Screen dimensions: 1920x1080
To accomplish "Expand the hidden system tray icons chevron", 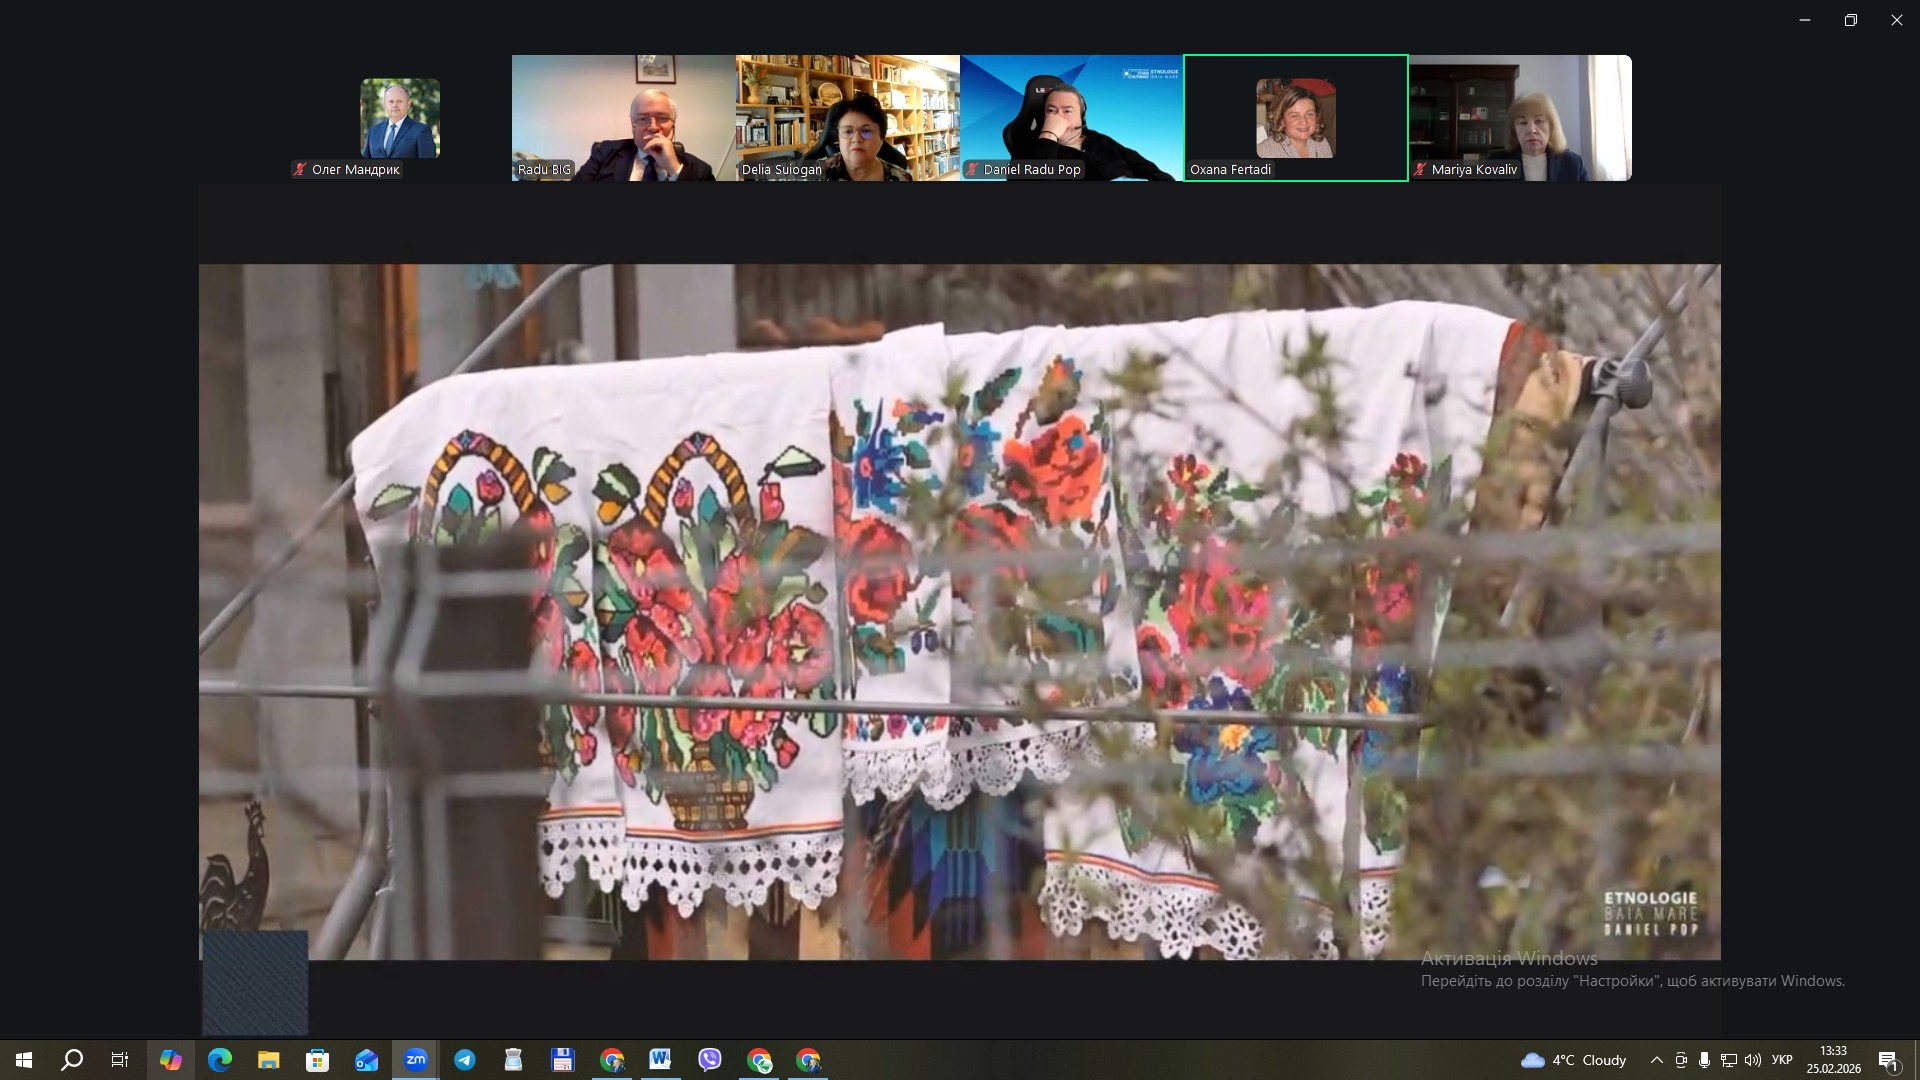I will [x=1656, y=1060].
